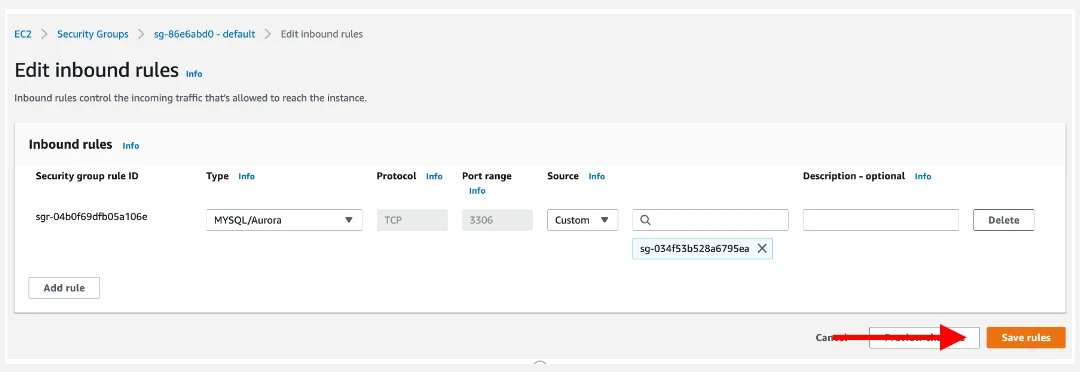Click the description text field
This screenshot has width=1080, height=372.
(881, 220)
